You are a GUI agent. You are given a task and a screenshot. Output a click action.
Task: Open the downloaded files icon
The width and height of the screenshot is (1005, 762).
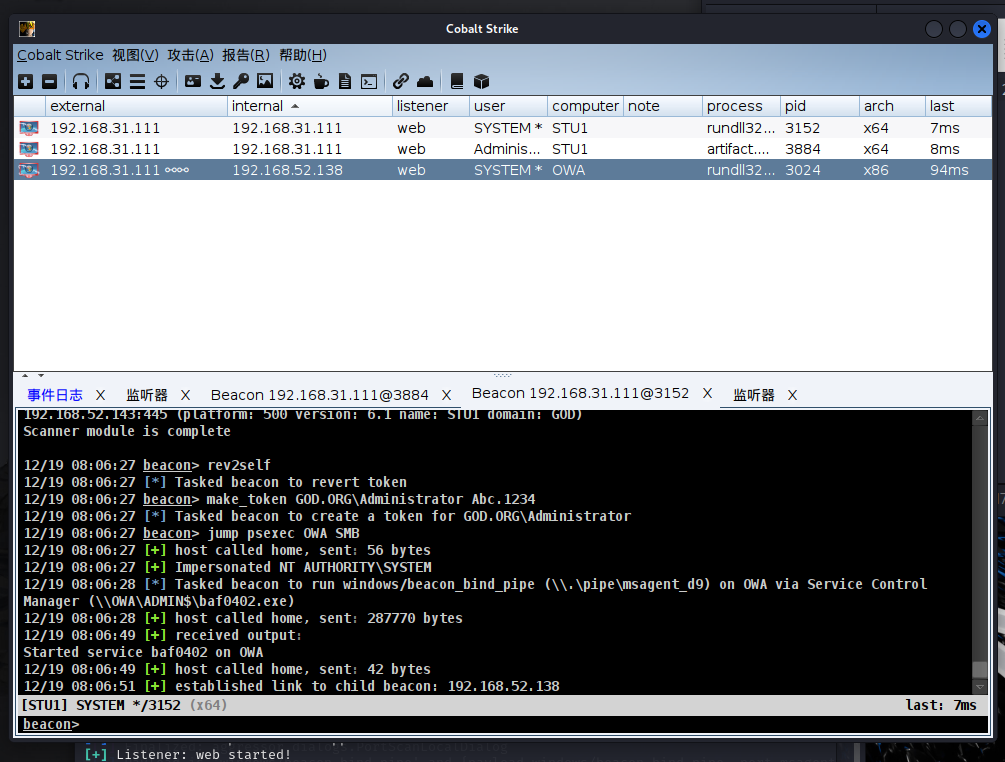click(217, 81)
